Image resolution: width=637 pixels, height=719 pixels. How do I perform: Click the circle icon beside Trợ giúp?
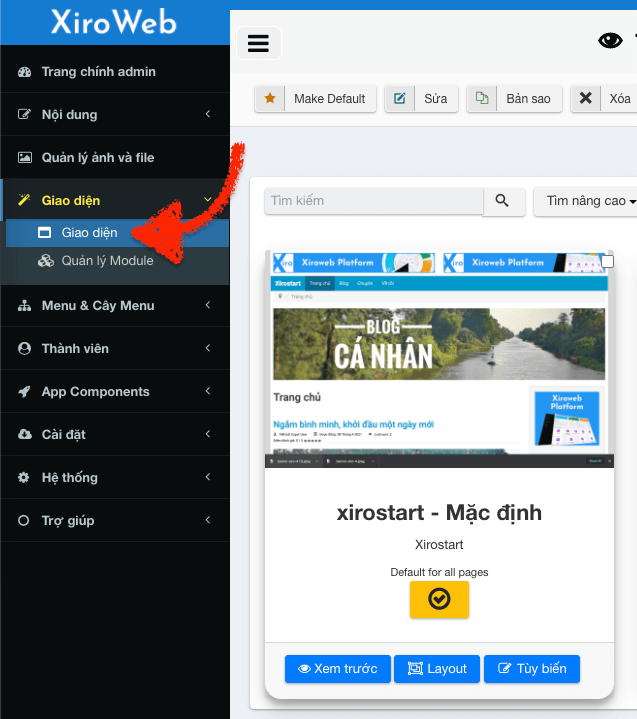[23, 520]
